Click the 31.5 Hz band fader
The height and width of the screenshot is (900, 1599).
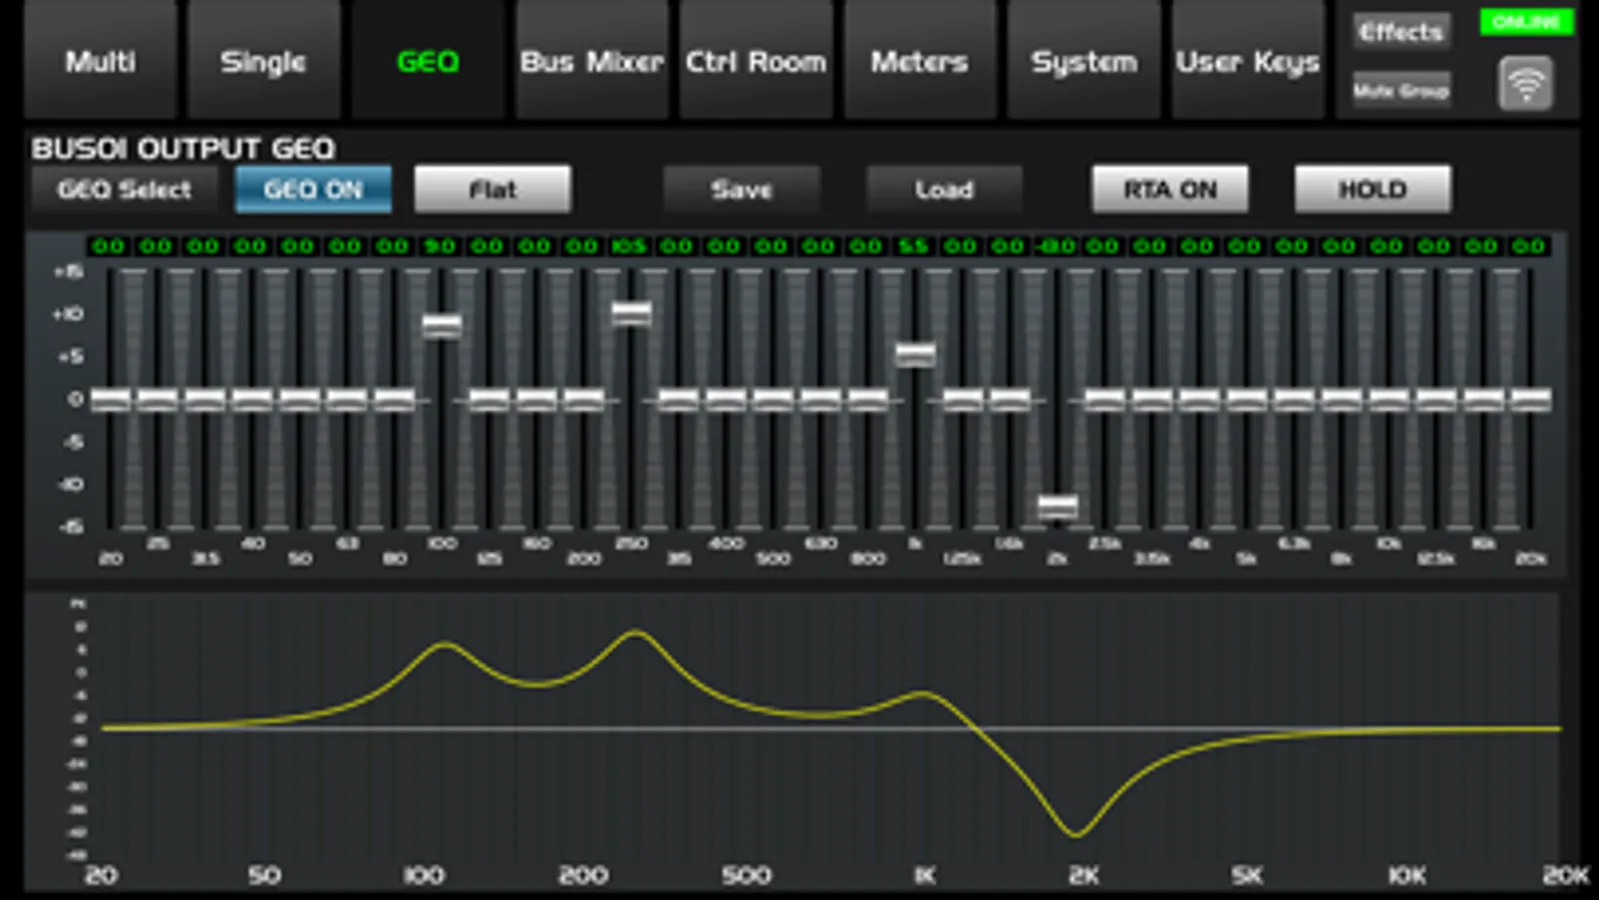click(x=205, y=399)
